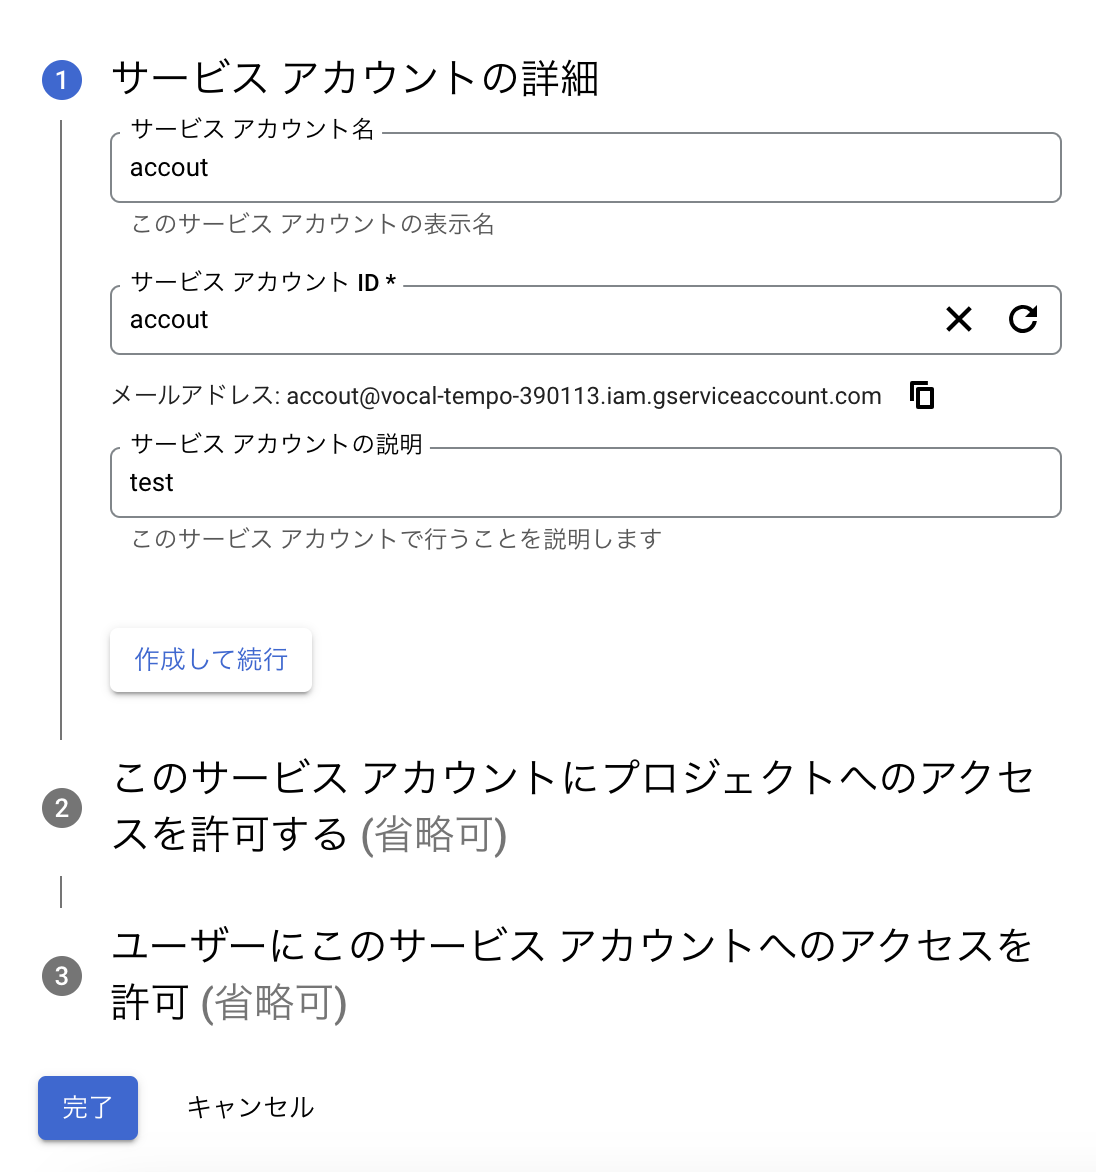
Task: Clear the service account ID field
Action: (x=958, y=320)
